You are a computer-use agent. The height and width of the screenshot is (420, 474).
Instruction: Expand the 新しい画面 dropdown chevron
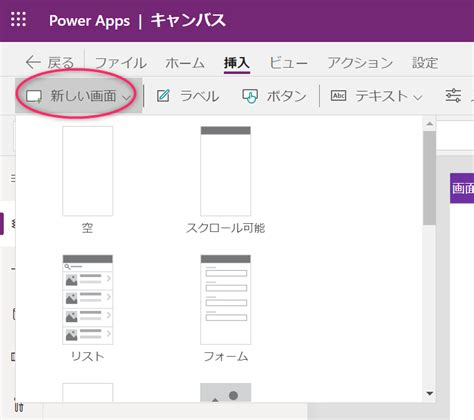[x=126, y=97]
